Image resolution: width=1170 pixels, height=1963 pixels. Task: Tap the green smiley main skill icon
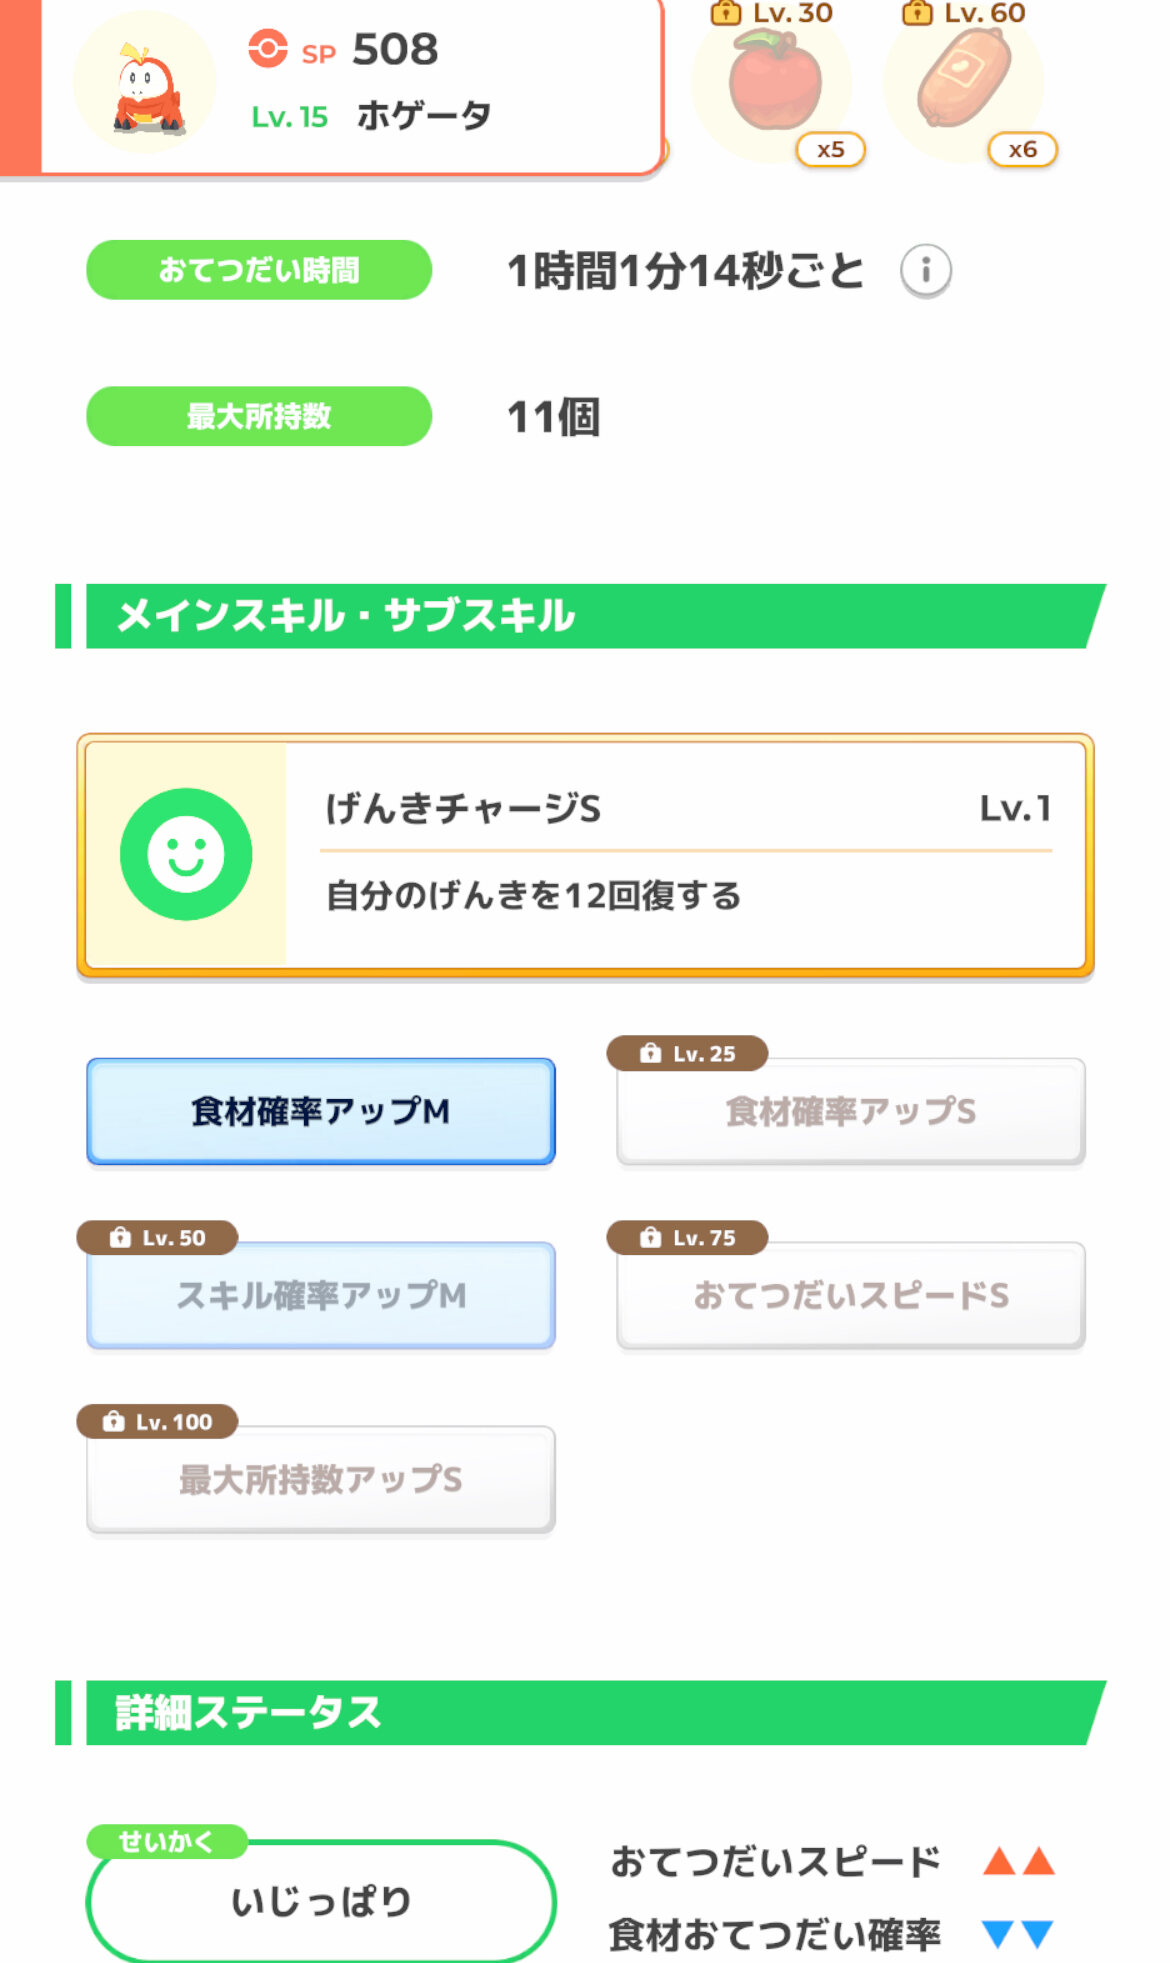click(x=186, y=854)
